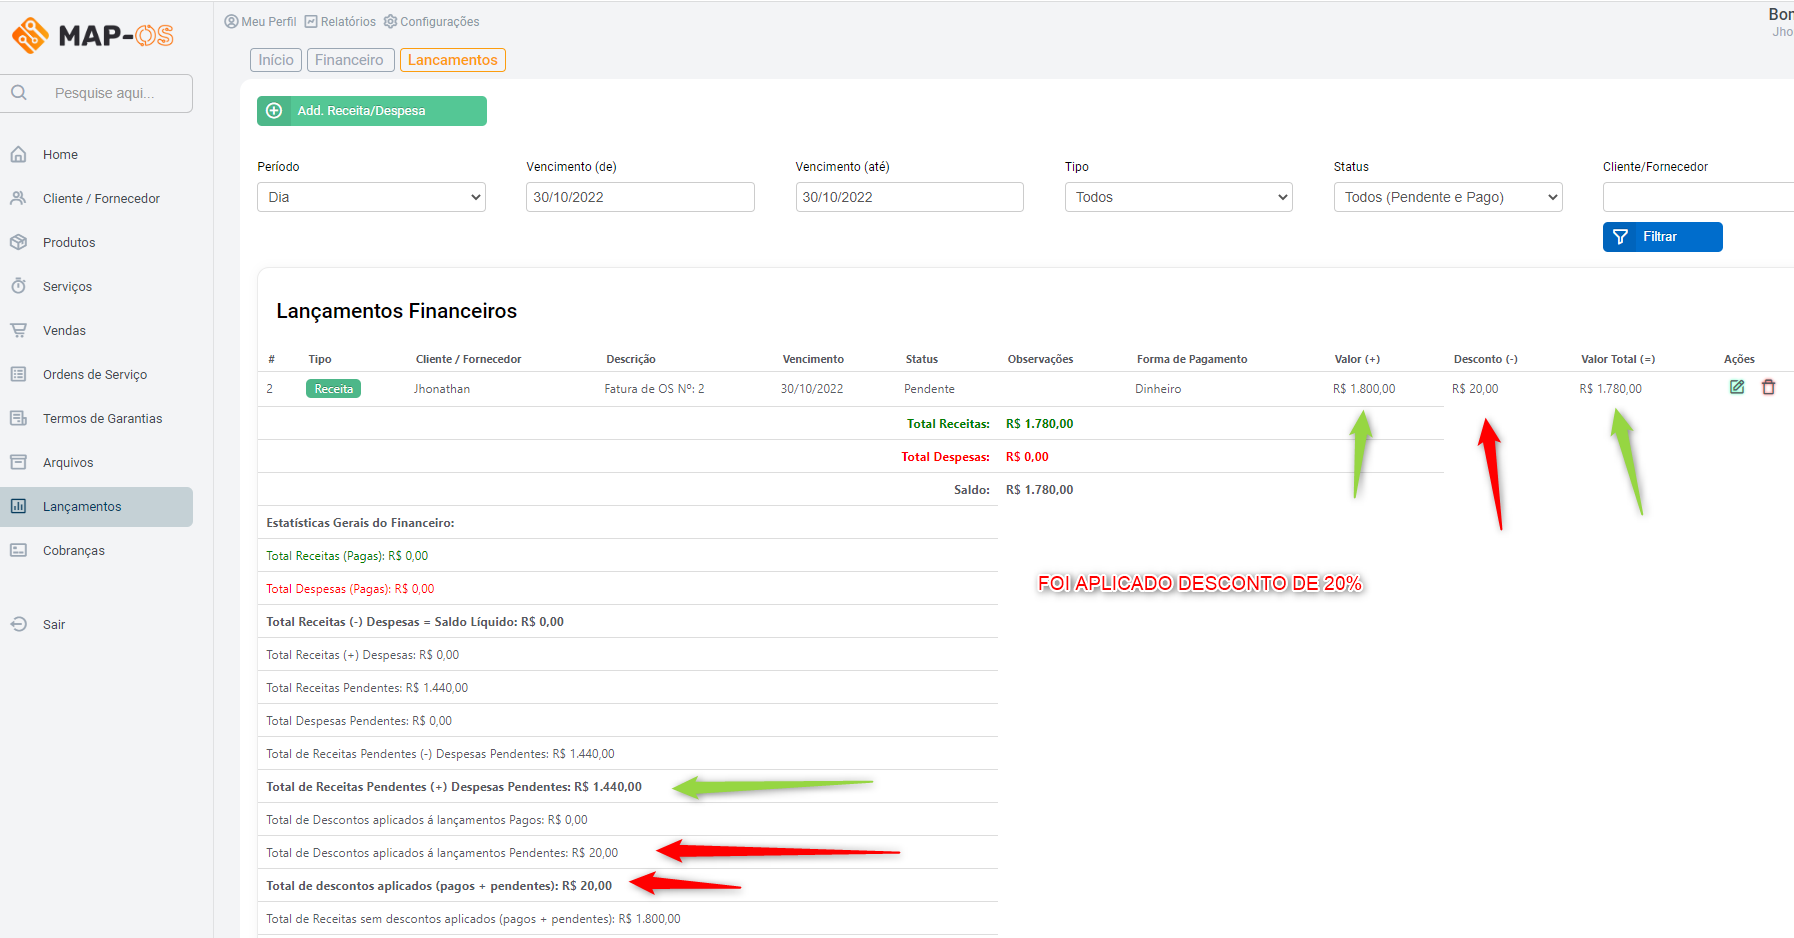This screenshot has width=1794, height=938.
Task: Delete the Fatura de OS Nº 2 entry
Action: [1768, 387]
